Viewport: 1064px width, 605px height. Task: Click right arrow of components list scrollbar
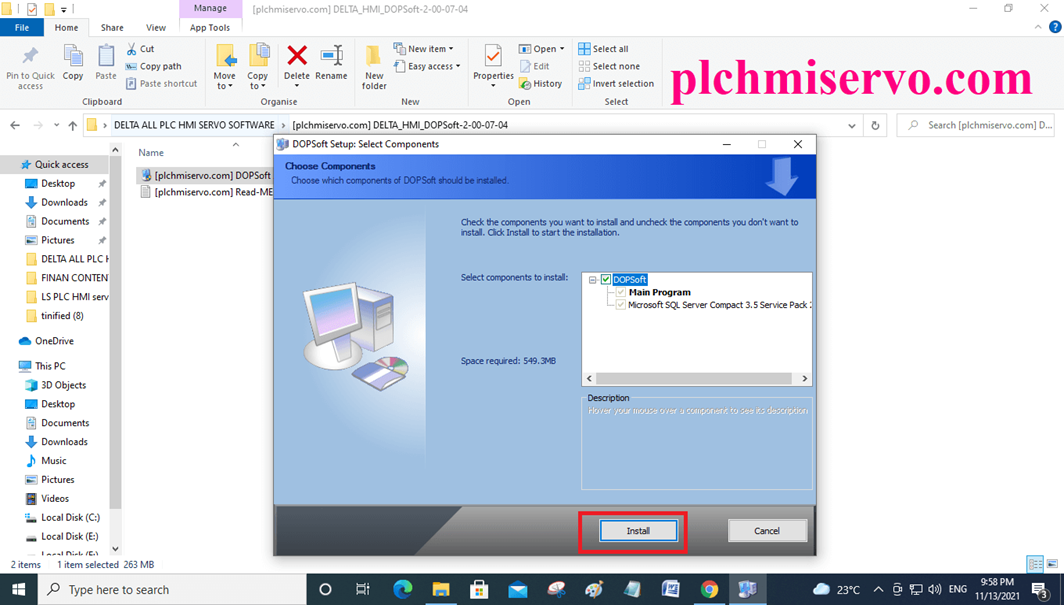click(x=805, y=378)
